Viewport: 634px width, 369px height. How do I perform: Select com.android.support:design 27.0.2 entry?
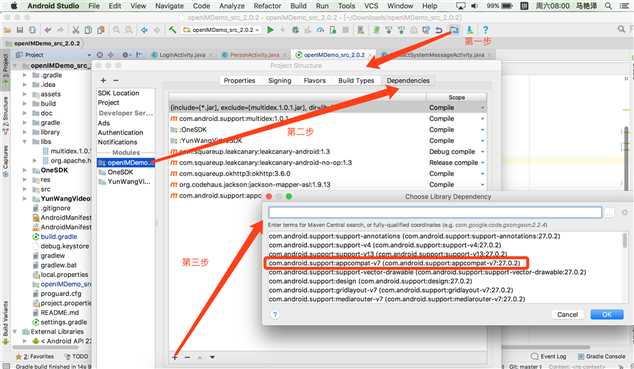[x=370, y=281]
